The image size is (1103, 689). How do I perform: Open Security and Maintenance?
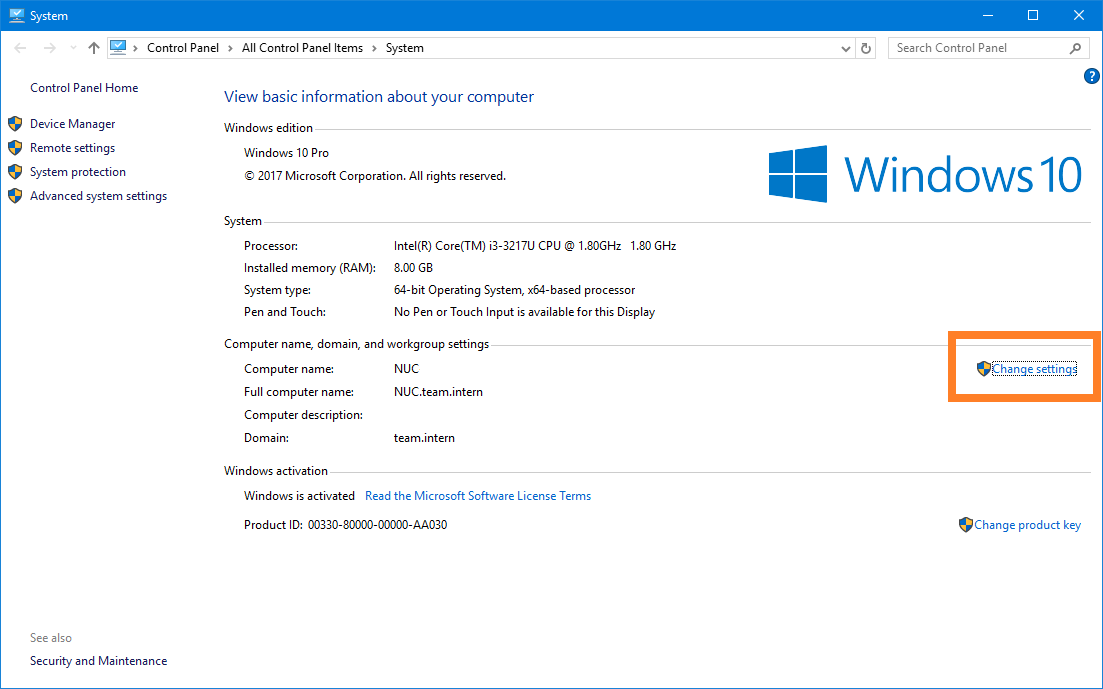[98, 661]
